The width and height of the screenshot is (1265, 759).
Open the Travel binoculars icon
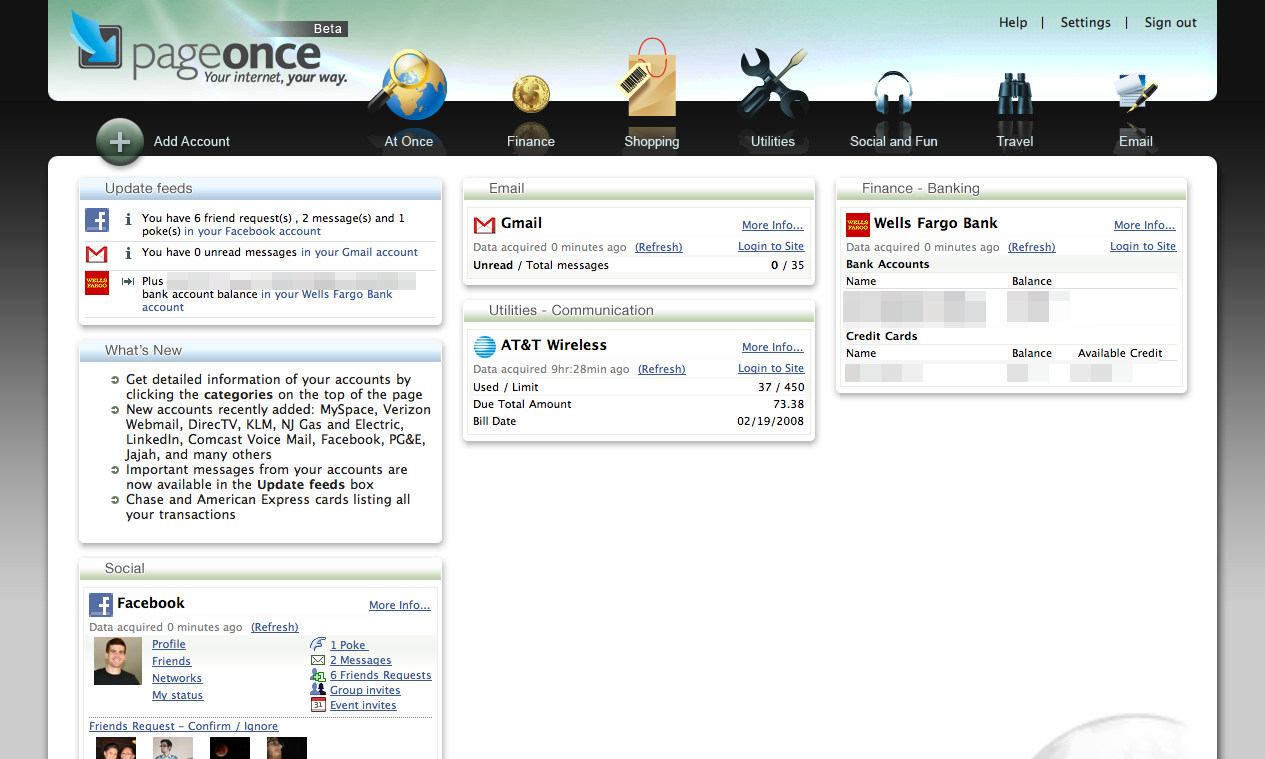[x=1014, y=94]
